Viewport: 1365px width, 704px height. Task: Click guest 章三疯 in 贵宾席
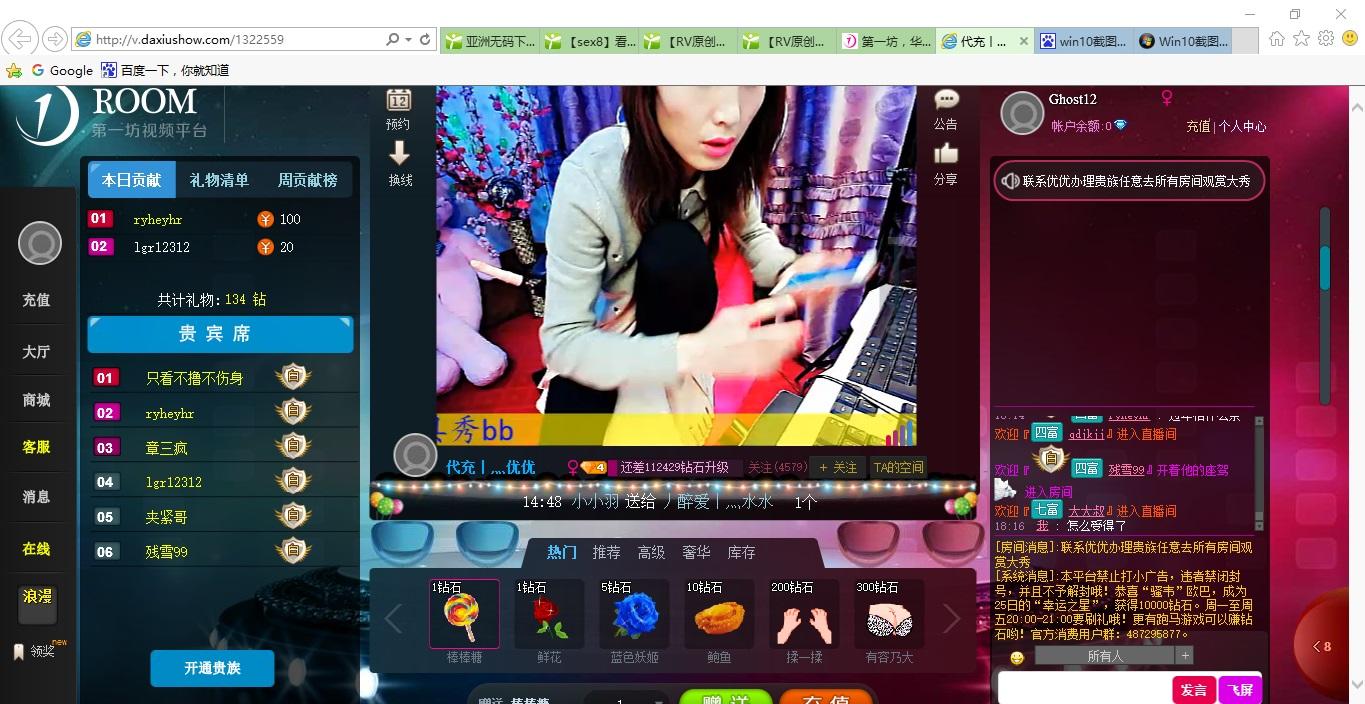(166, 447)
